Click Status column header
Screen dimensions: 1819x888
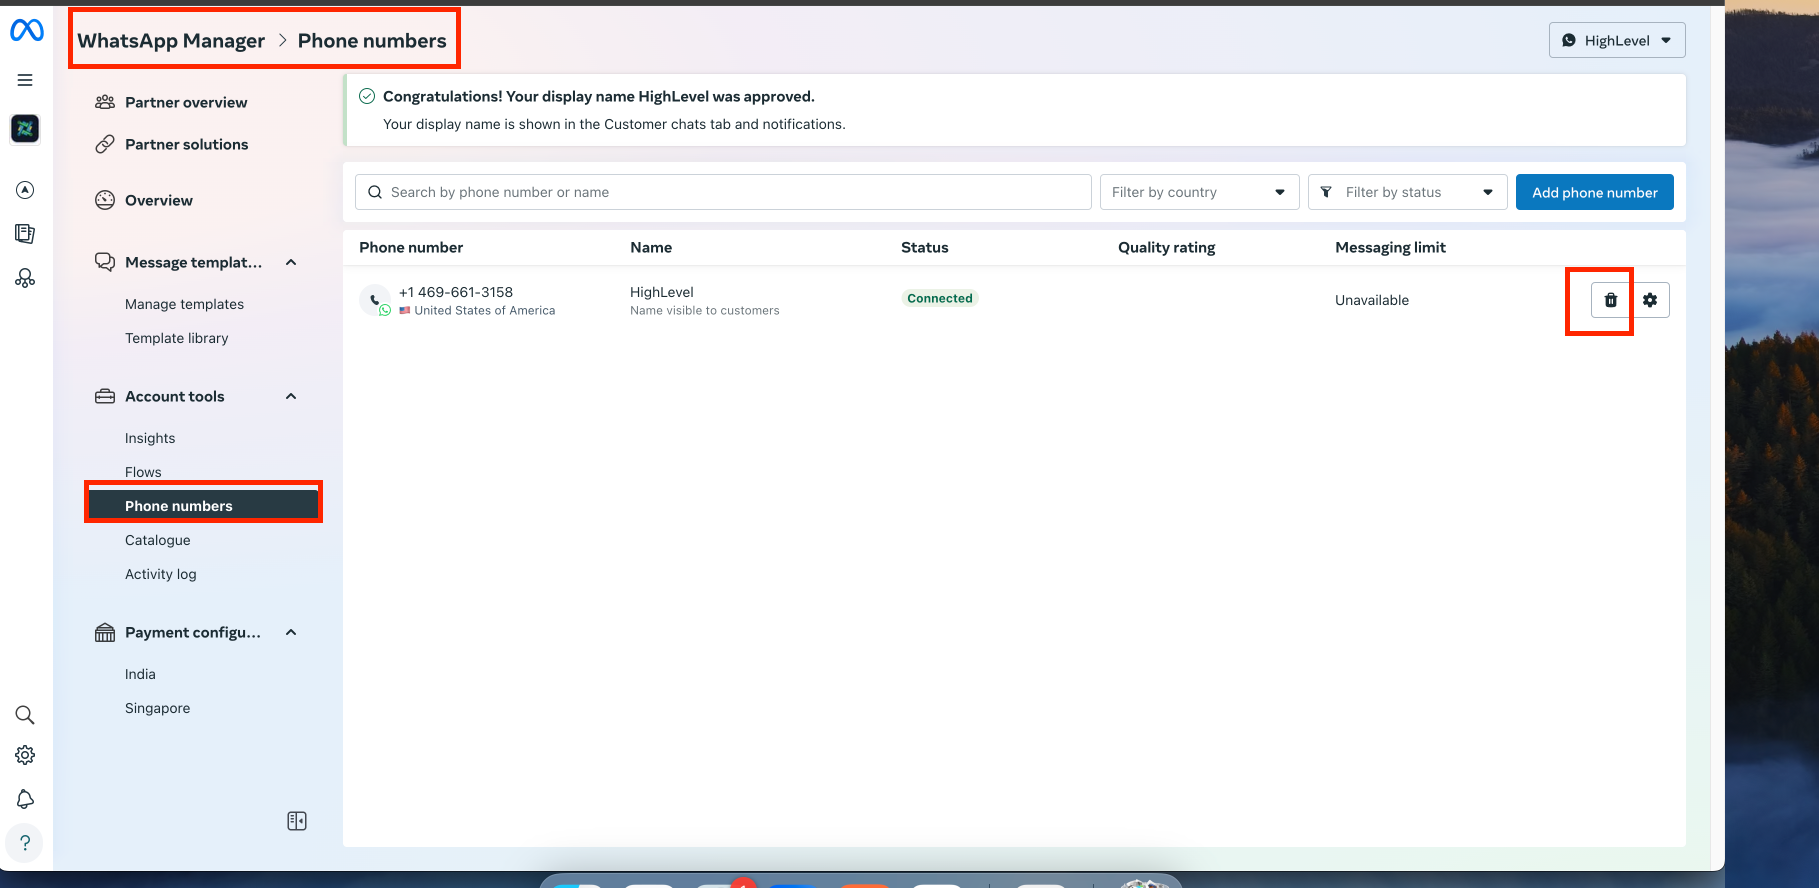[925, 247]
